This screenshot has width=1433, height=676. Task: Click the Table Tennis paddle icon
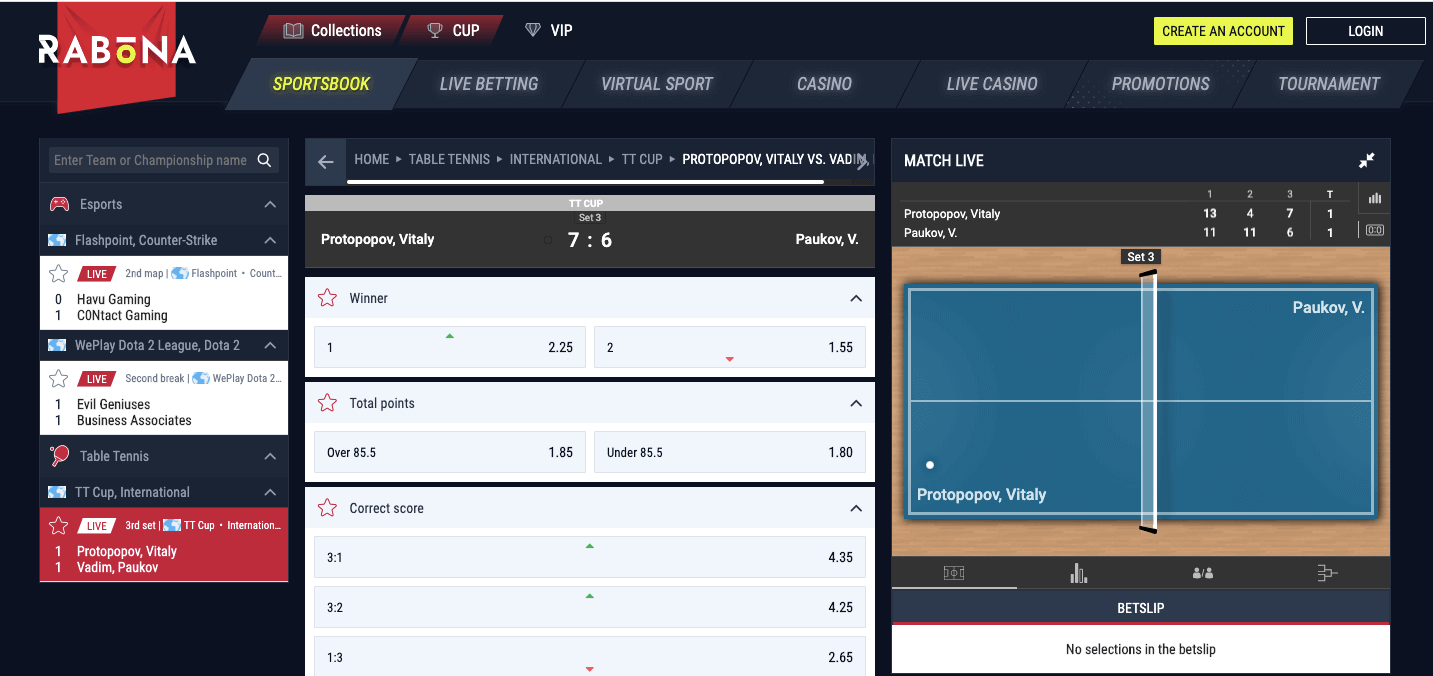click(59, 456)
